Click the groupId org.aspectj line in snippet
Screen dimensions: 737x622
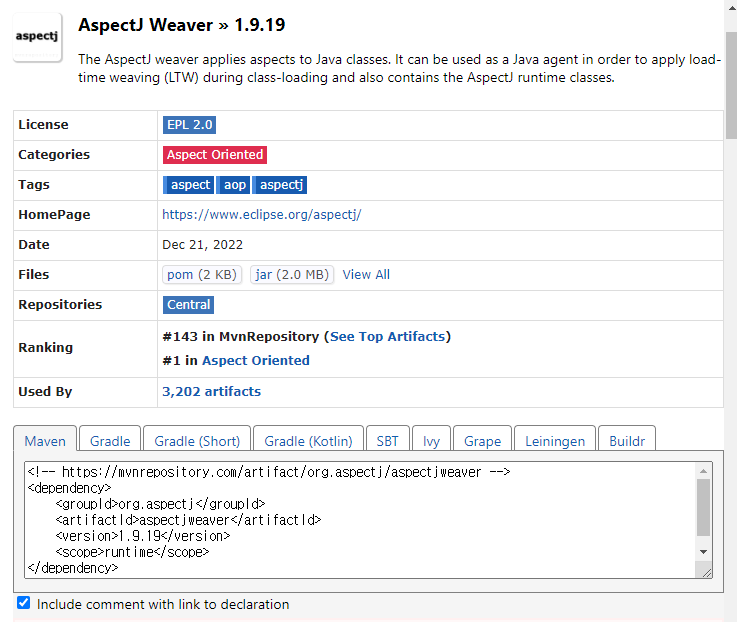pyautogui.click(x=160, y=504)
